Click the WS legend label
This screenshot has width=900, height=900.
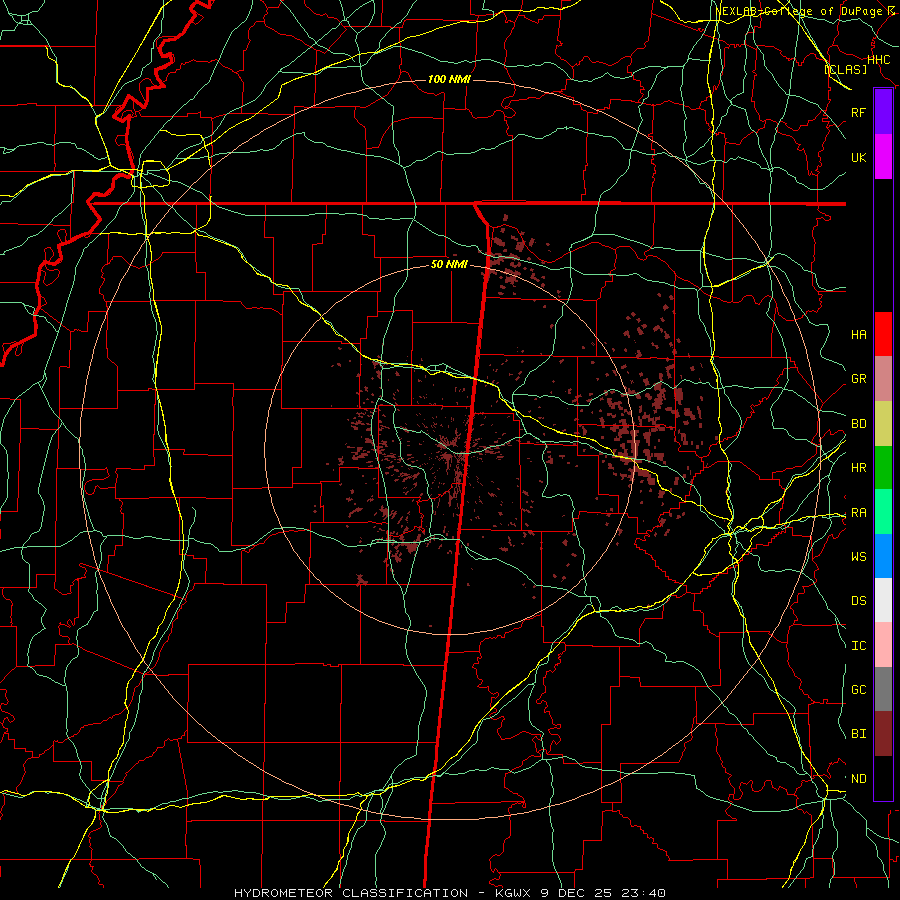[858, 556]
